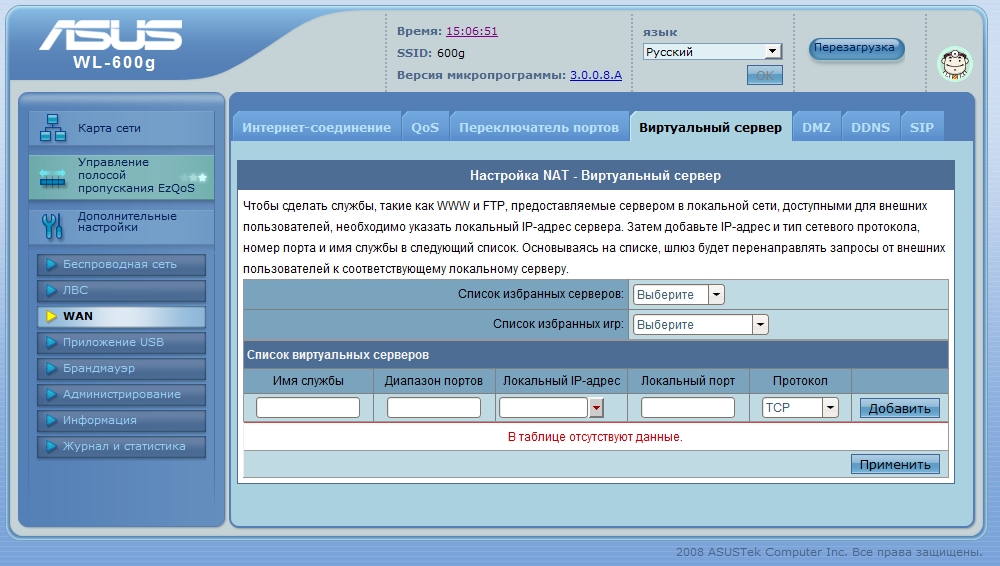
Task: Click arrow icon beside Брандмауэр
Action: (x=52, y=369)
